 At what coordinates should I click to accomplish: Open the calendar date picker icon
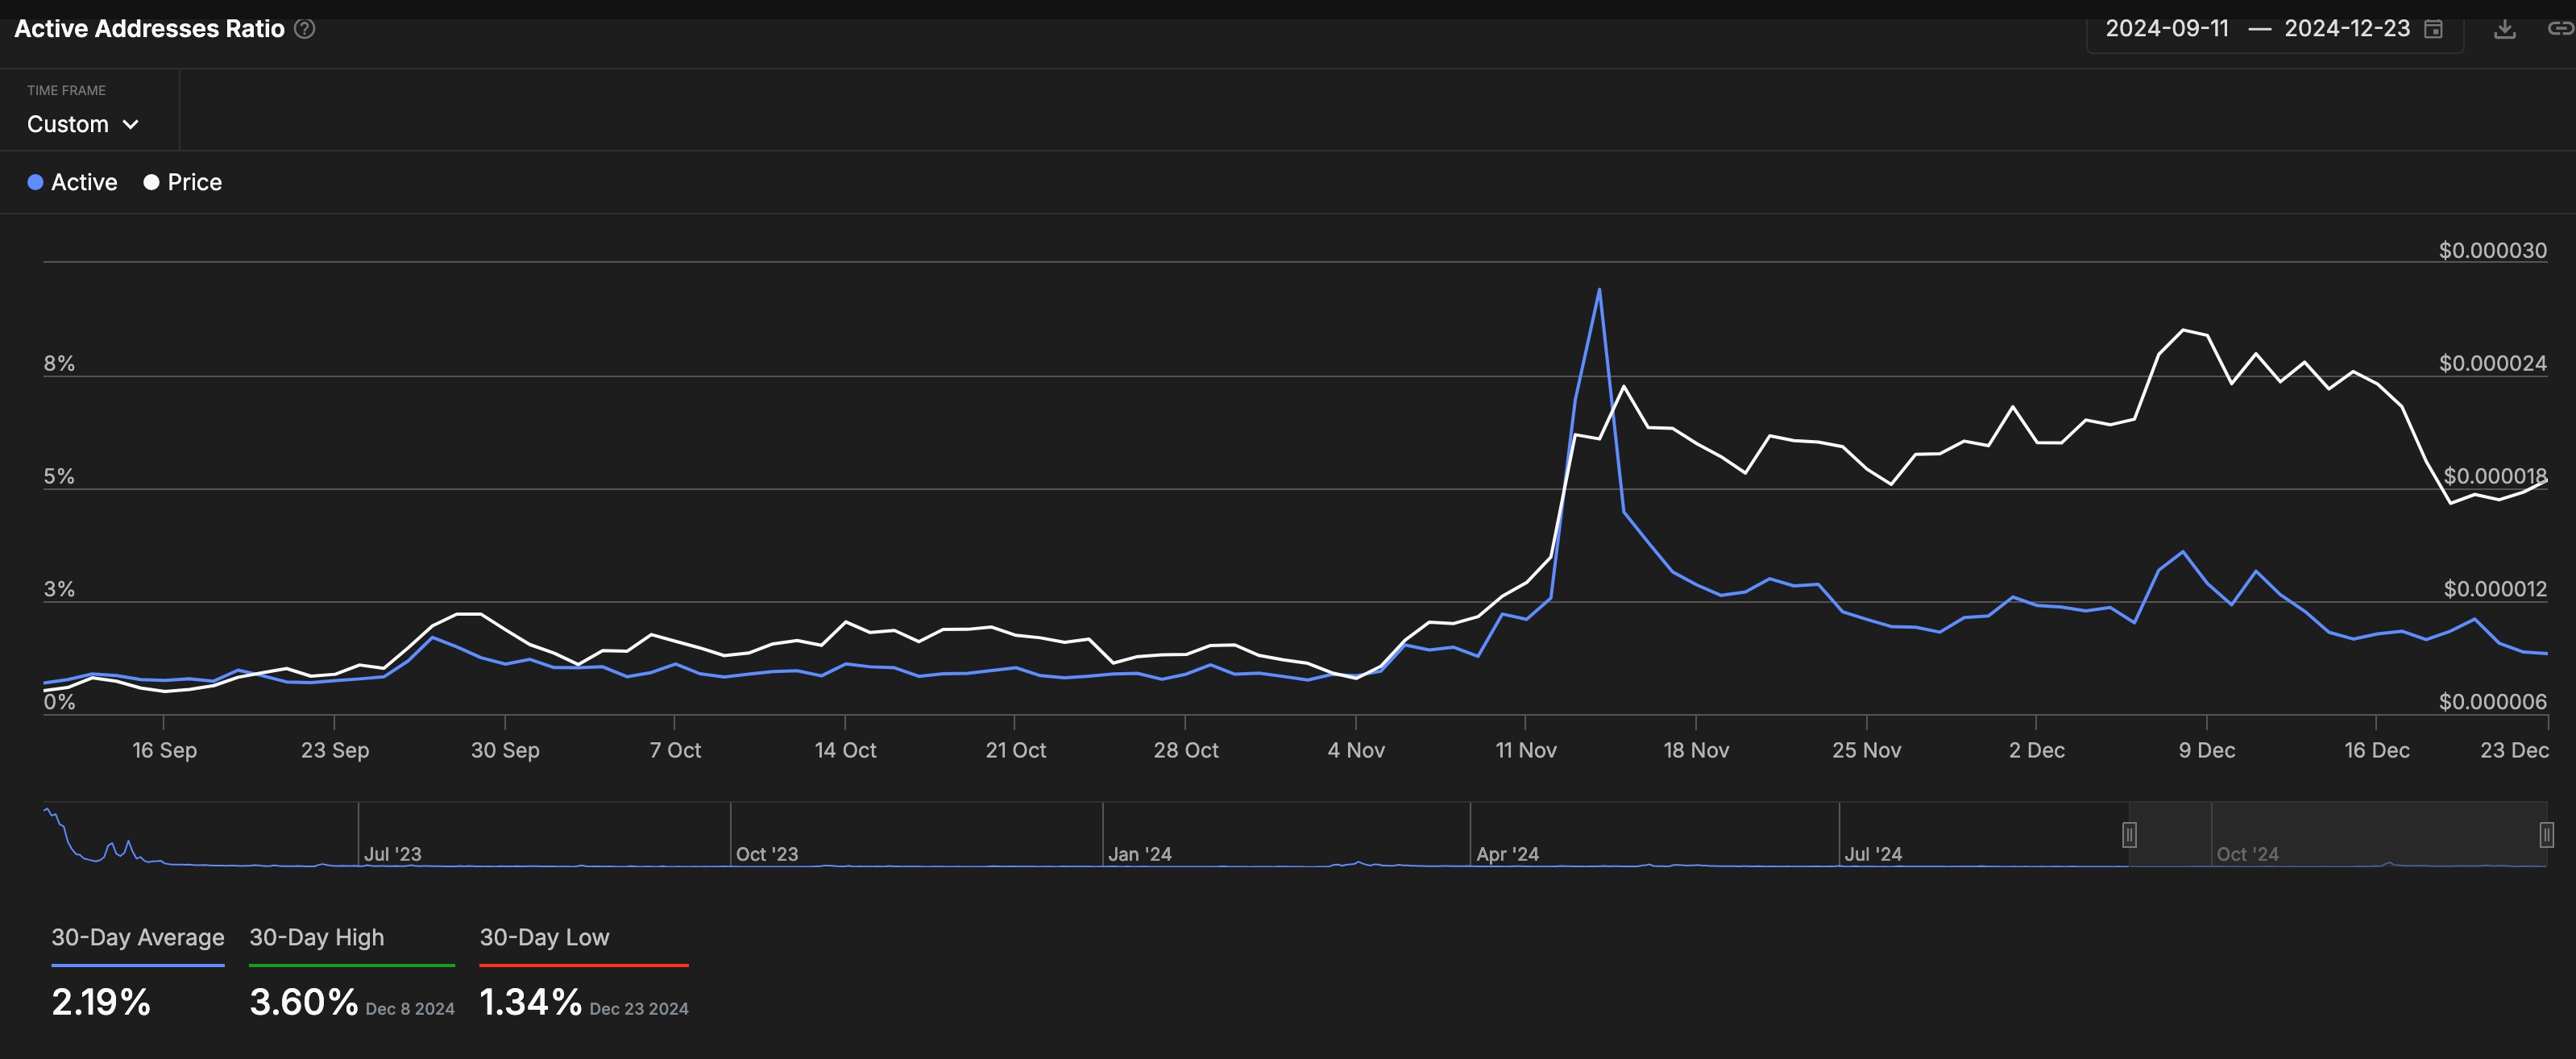[2434, 29]
